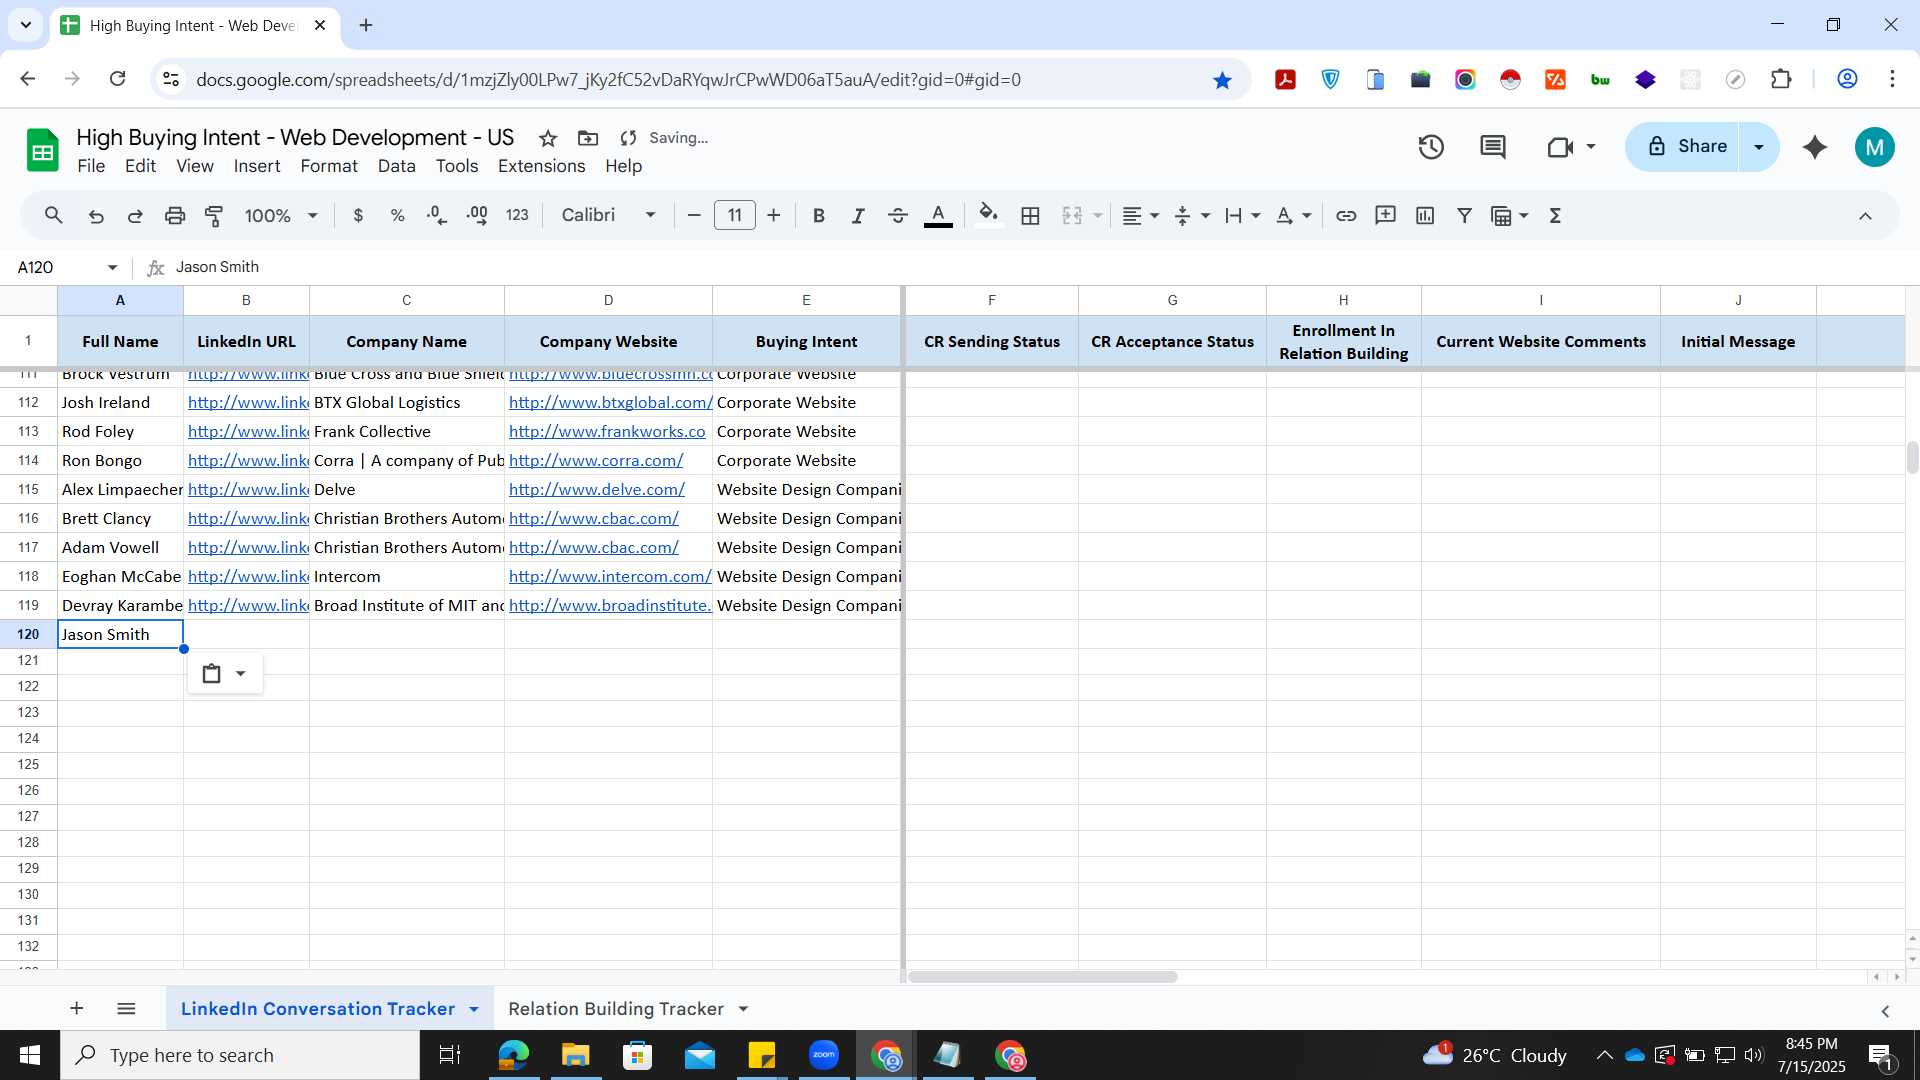Switch to Relation Building Tracker sheet
Viewport: 1920px width, 1080px height.
click(615, 1009)
